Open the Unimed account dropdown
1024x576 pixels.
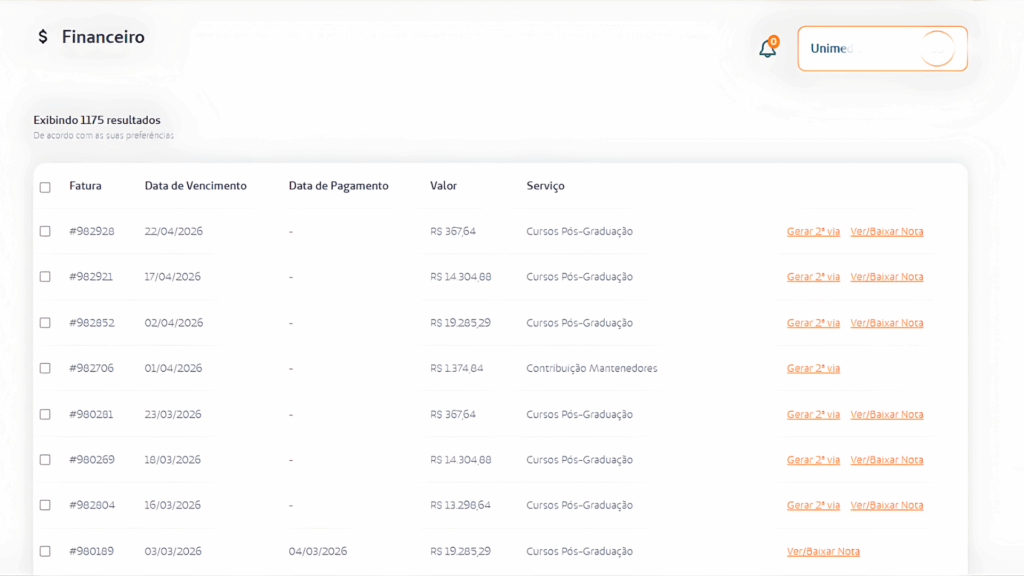(x=881, y=48)
